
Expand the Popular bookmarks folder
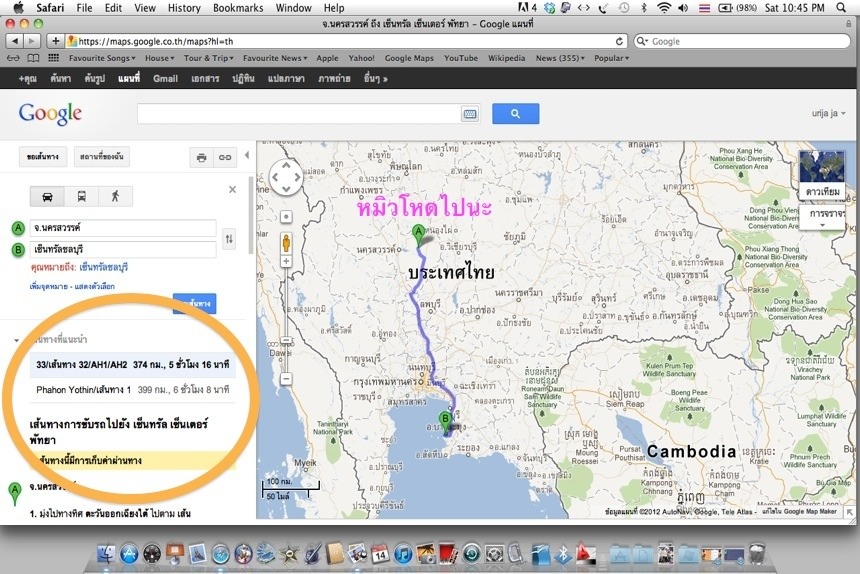612,58
